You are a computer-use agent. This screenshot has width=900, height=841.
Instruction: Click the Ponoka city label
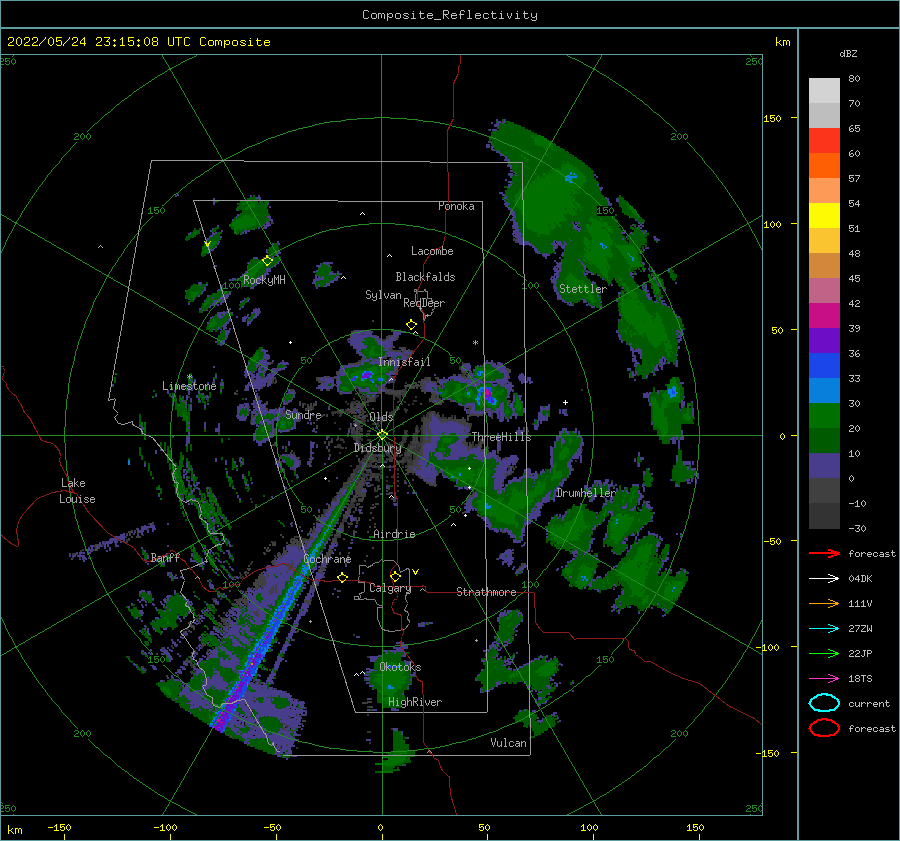click(x=456, y=206)
